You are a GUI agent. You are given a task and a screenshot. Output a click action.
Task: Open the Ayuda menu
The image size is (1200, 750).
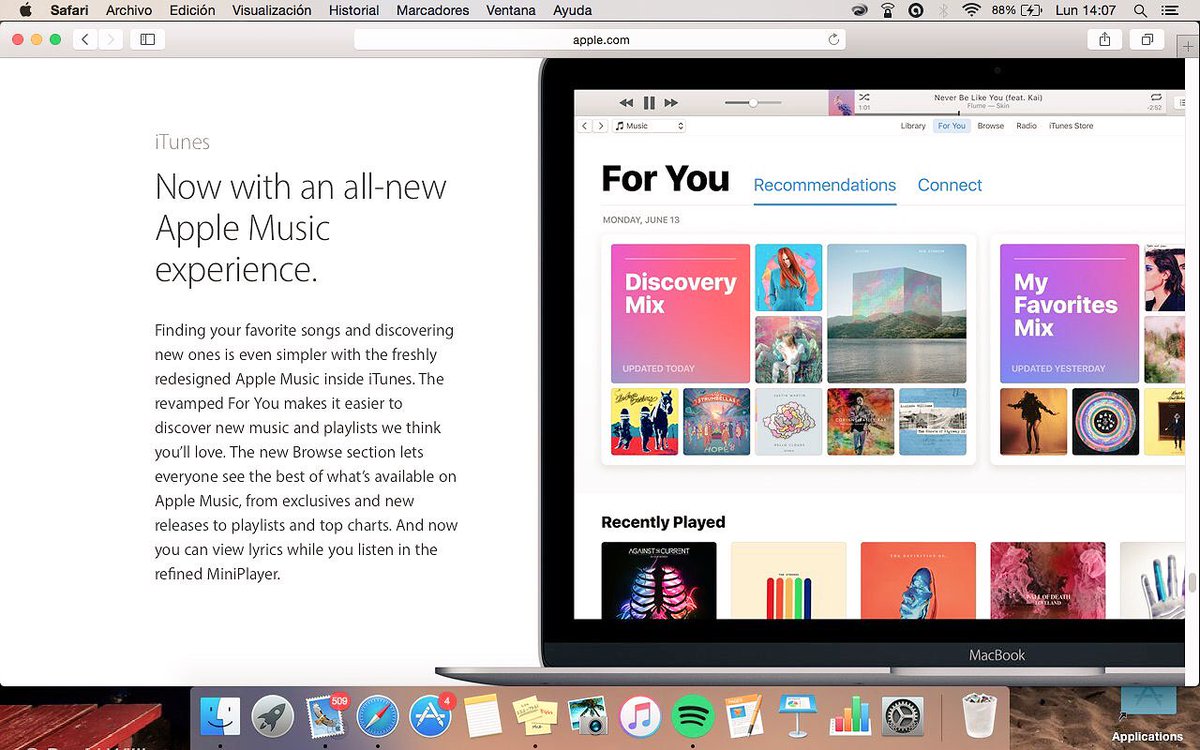[x=572, y=10]
